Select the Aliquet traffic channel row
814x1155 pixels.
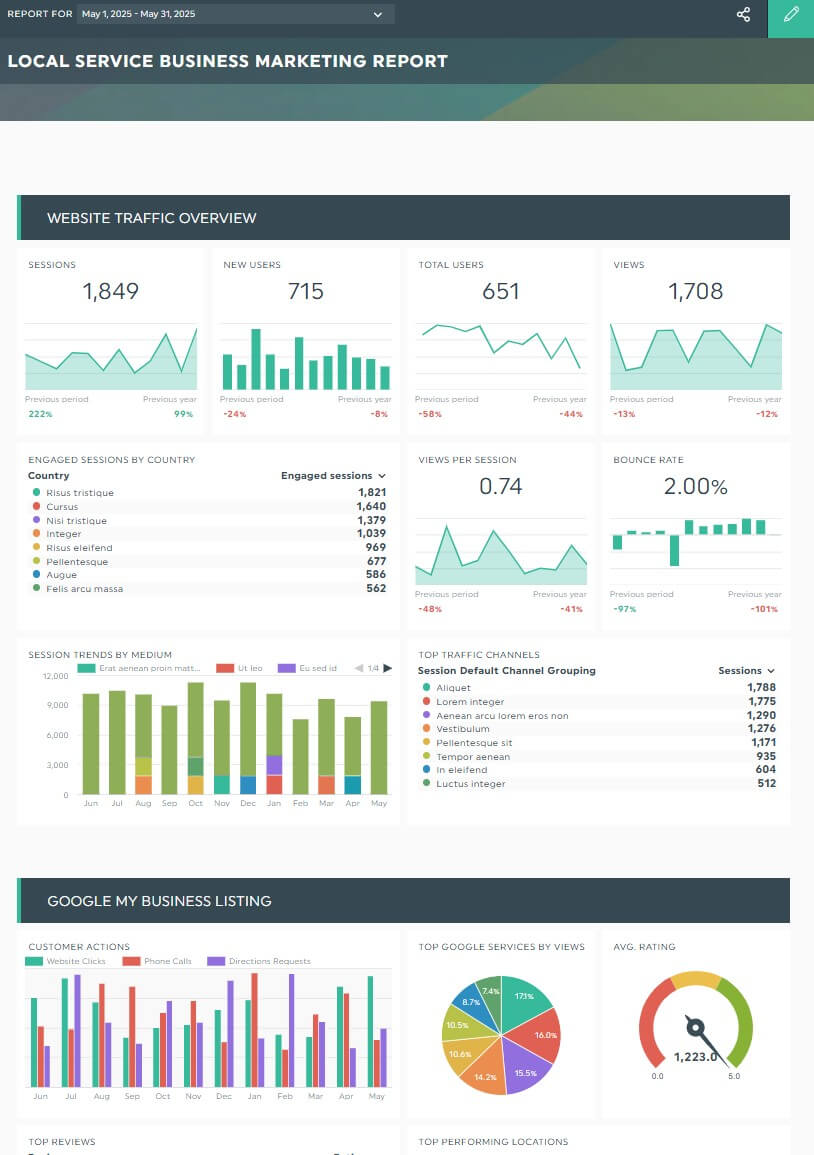pyautogui.click(x=453, y=688)
